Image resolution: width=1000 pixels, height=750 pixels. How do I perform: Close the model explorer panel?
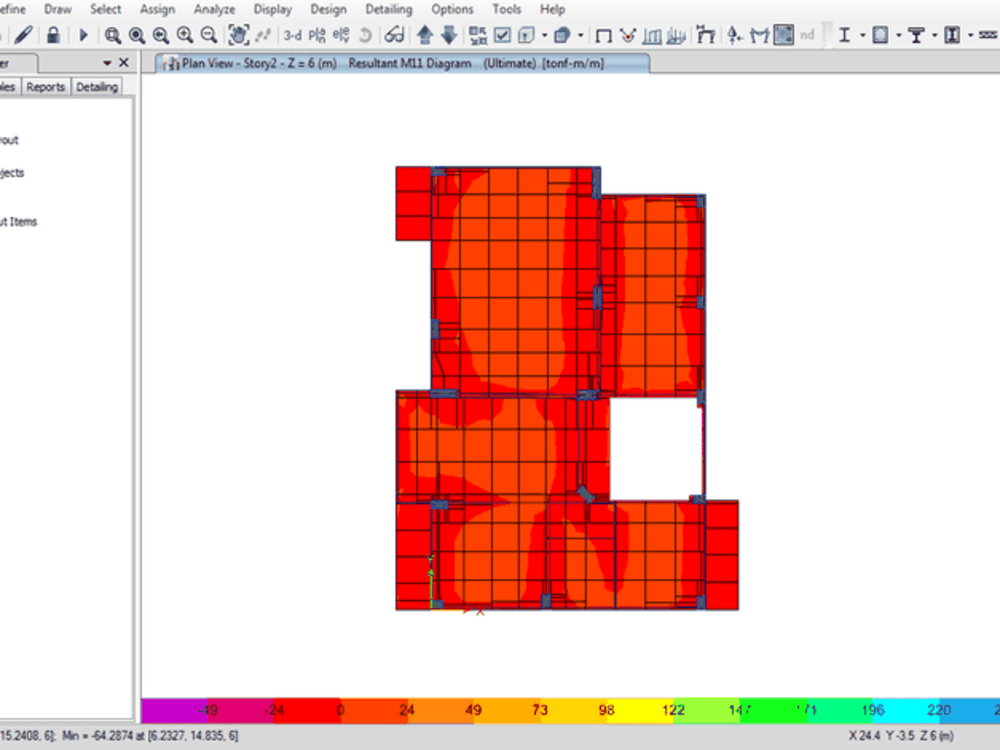124,62
